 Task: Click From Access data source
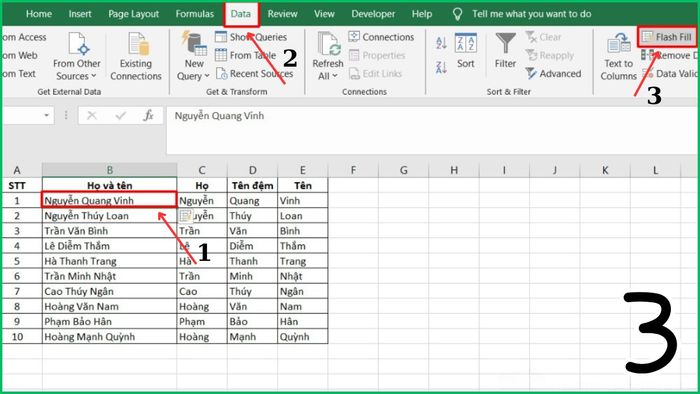[24, 37]
